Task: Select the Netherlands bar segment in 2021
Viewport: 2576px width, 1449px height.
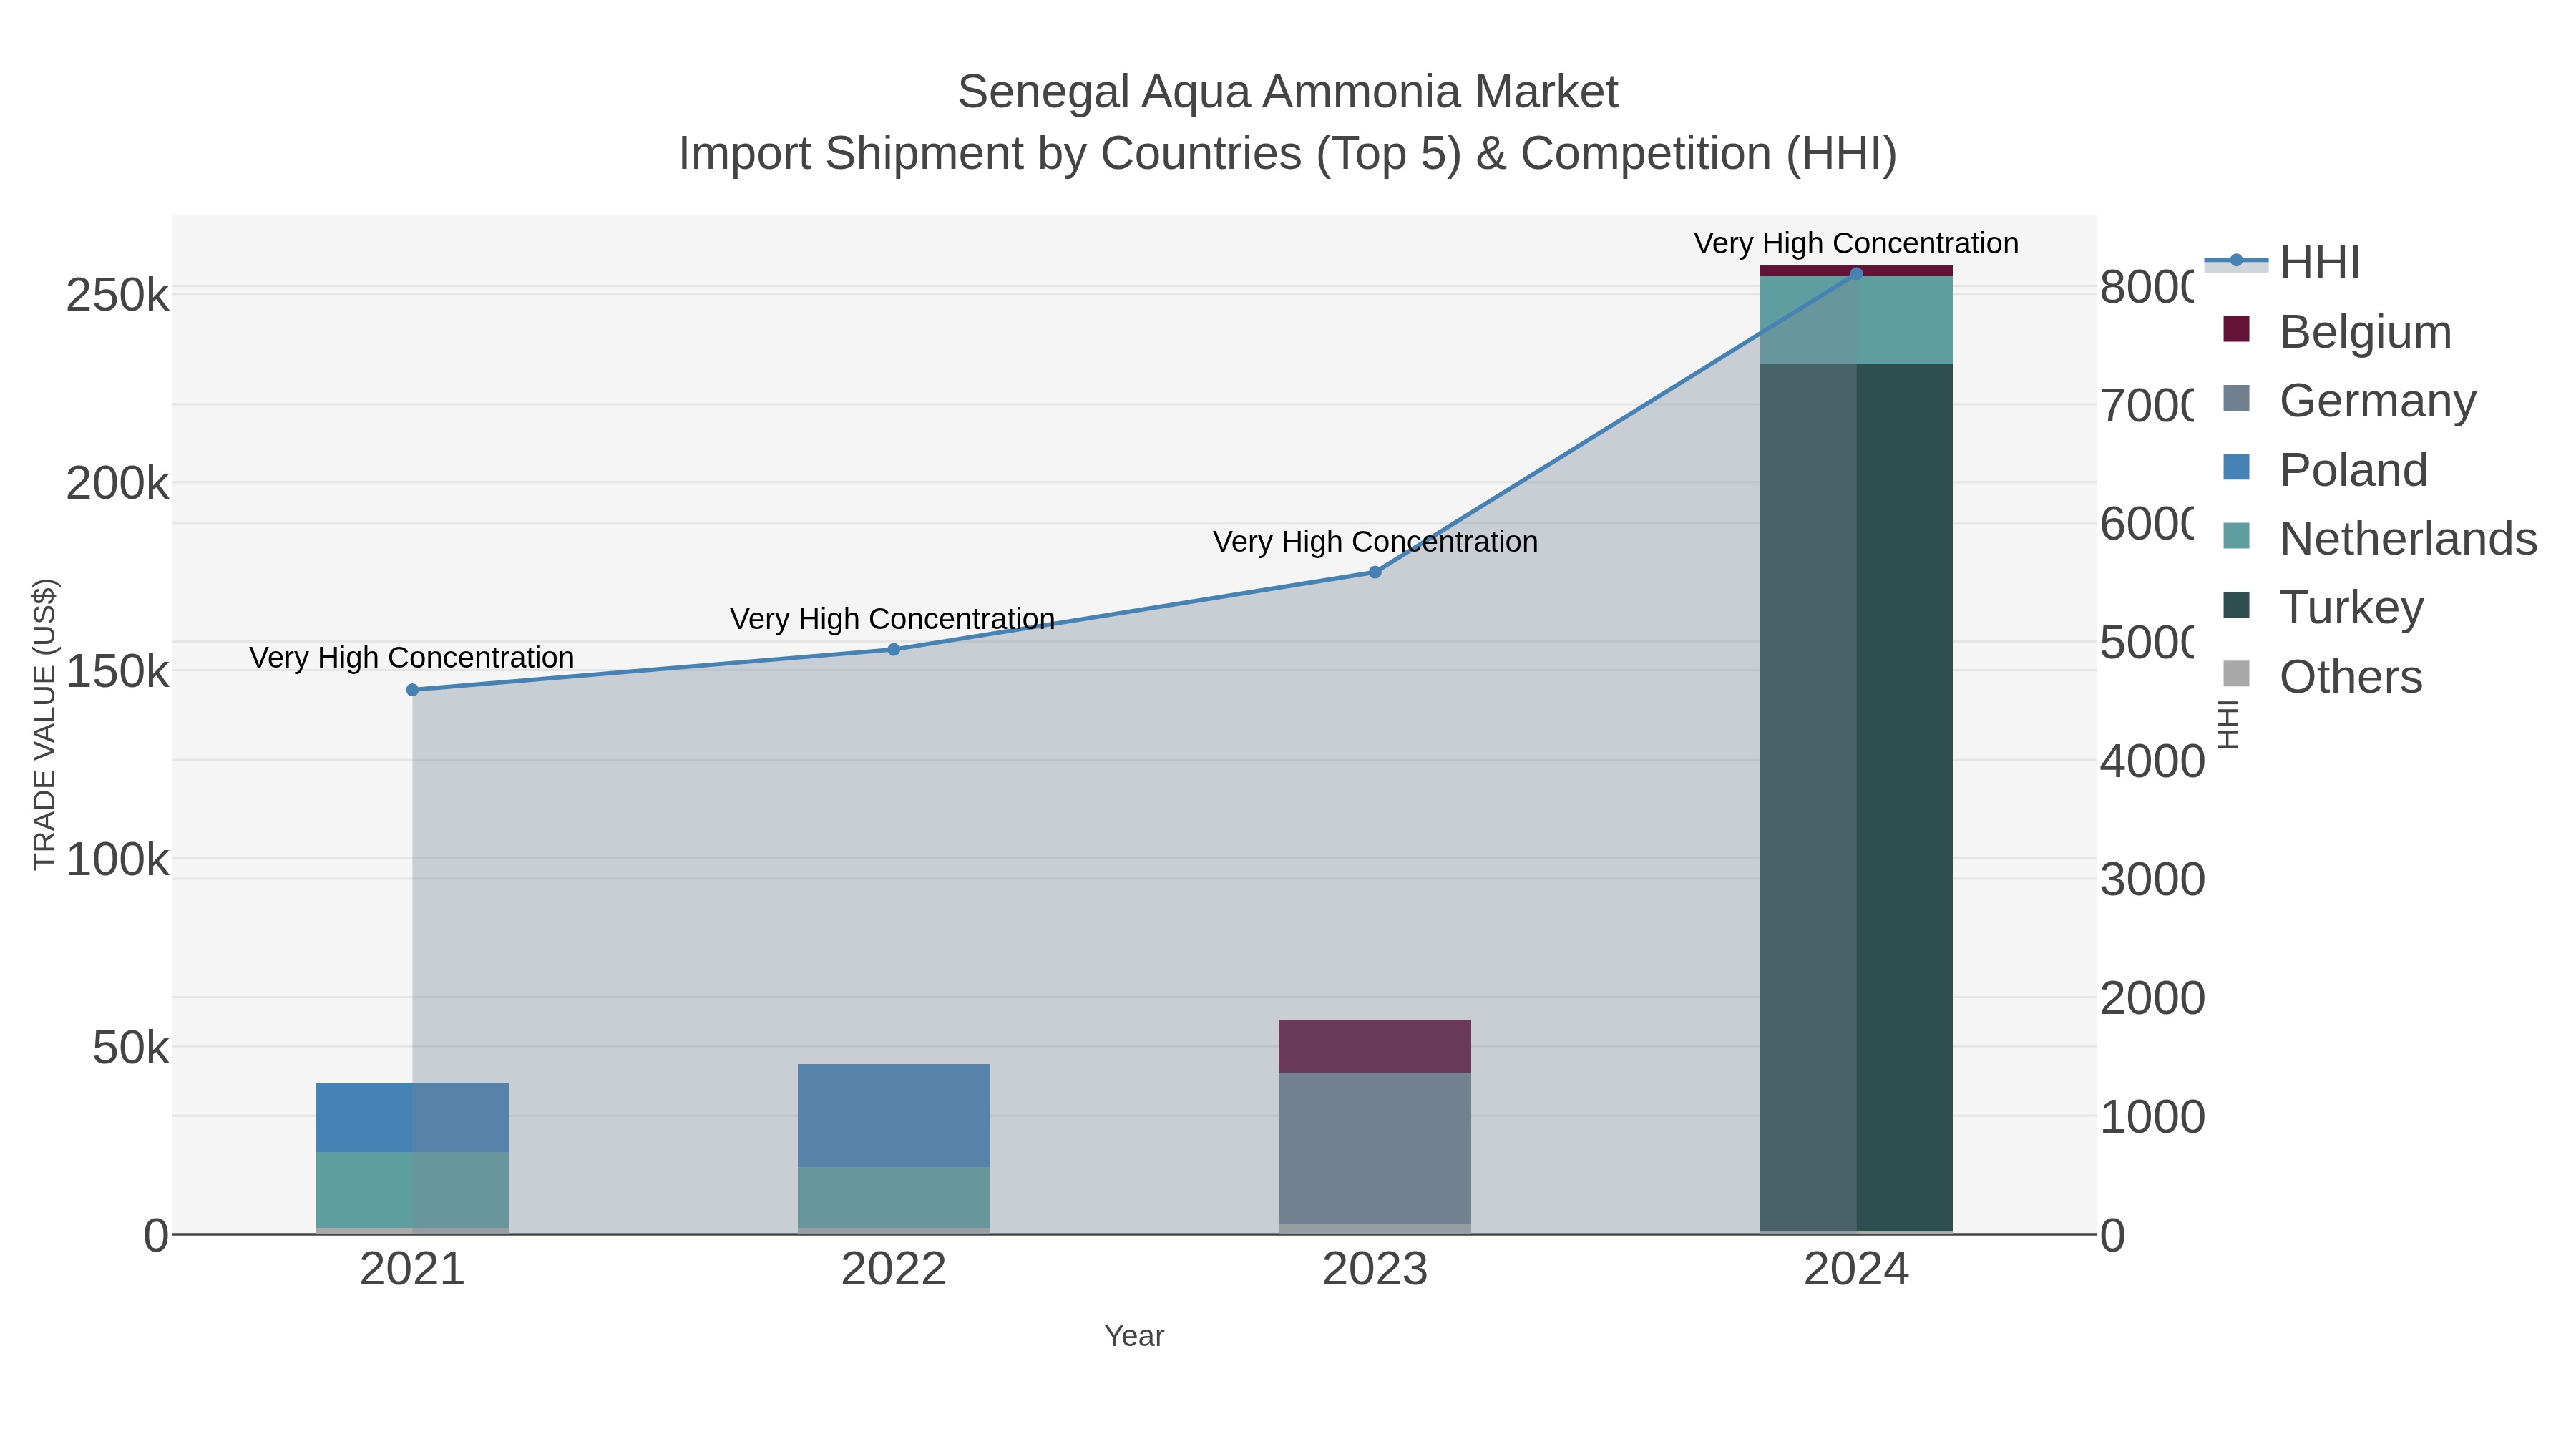Action: pyautogui.click(x=412, y=1190)
